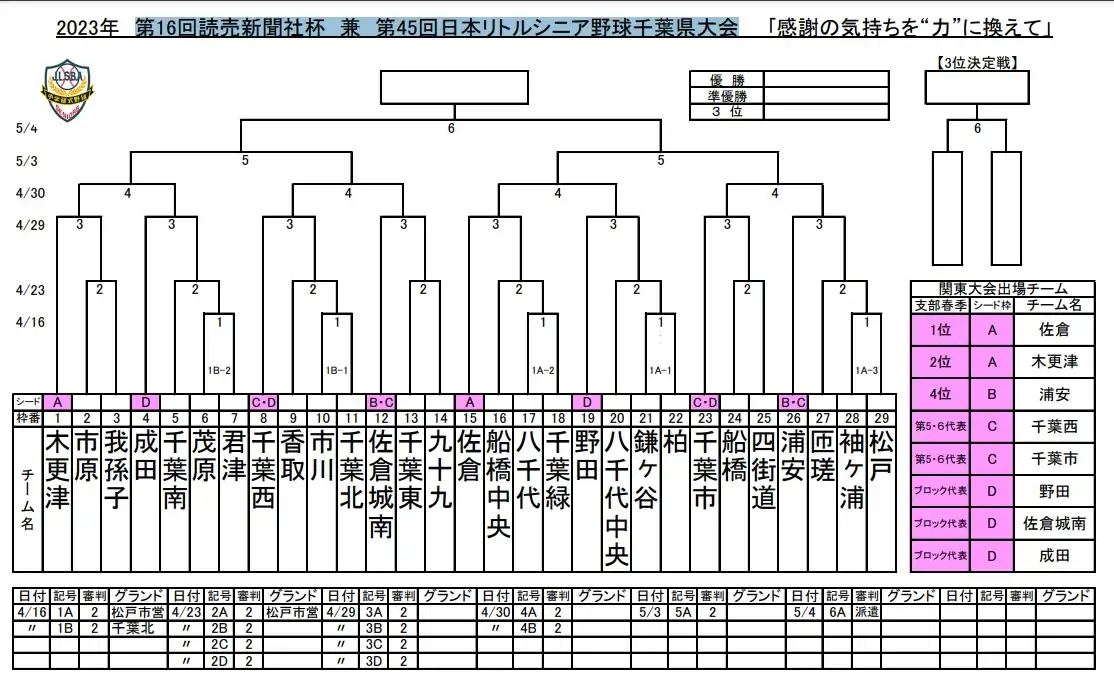Image resolution: width=1114 pixels, height=675 pixels.
Task: Click team name 千葉南 in the bracket
Action: point(175,470)
